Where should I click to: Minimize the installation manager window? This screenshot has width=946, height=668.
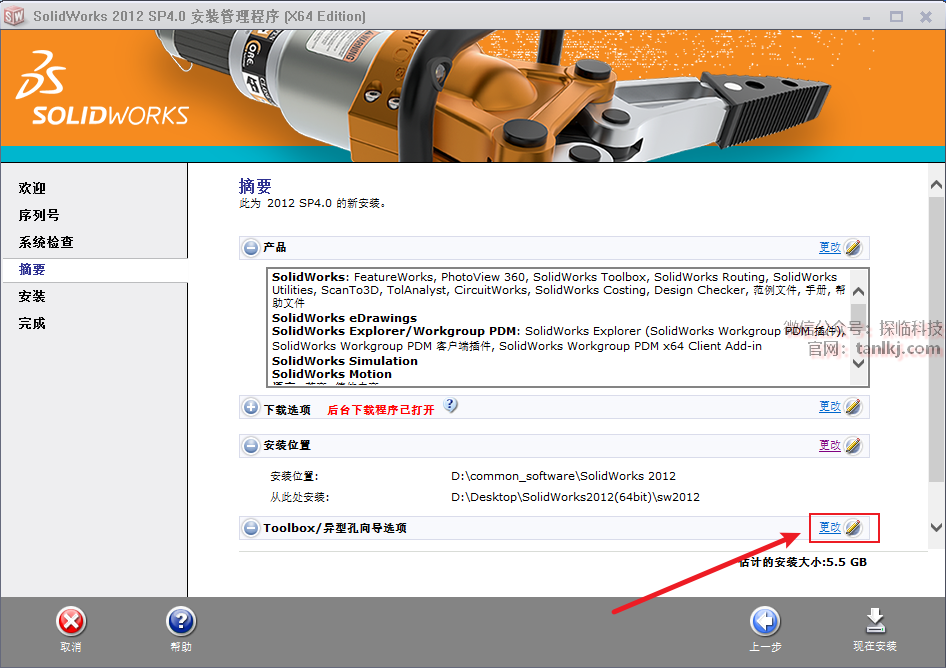(866, 17)
